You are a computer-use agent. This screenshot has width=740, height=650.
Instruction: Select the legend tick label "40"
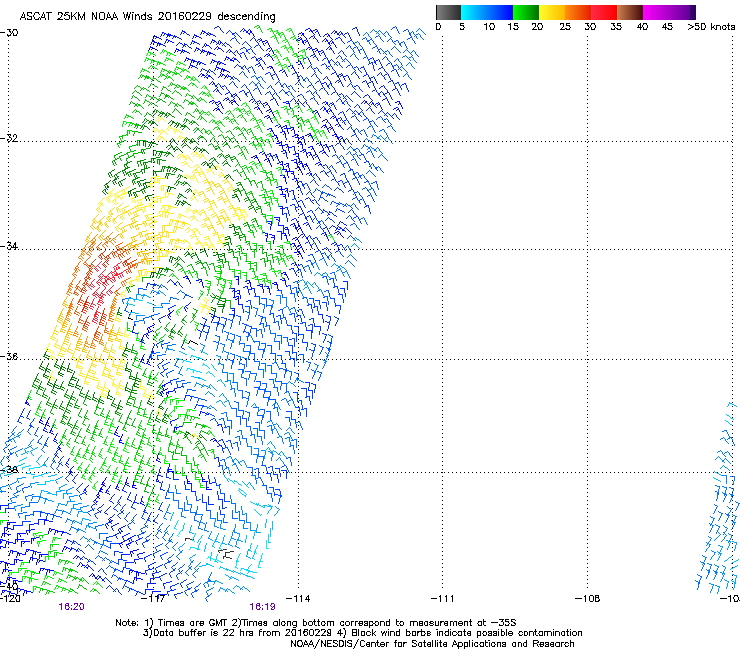click(642, 27)
